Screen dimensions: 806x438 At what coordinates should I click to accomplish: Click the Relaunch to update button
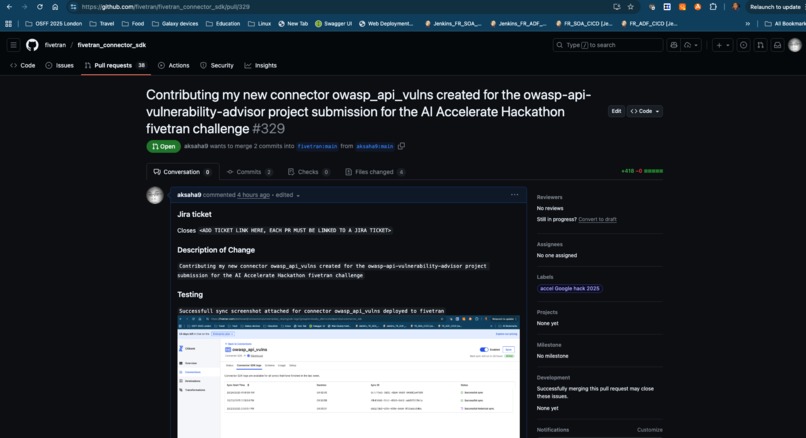pos(775,7)
